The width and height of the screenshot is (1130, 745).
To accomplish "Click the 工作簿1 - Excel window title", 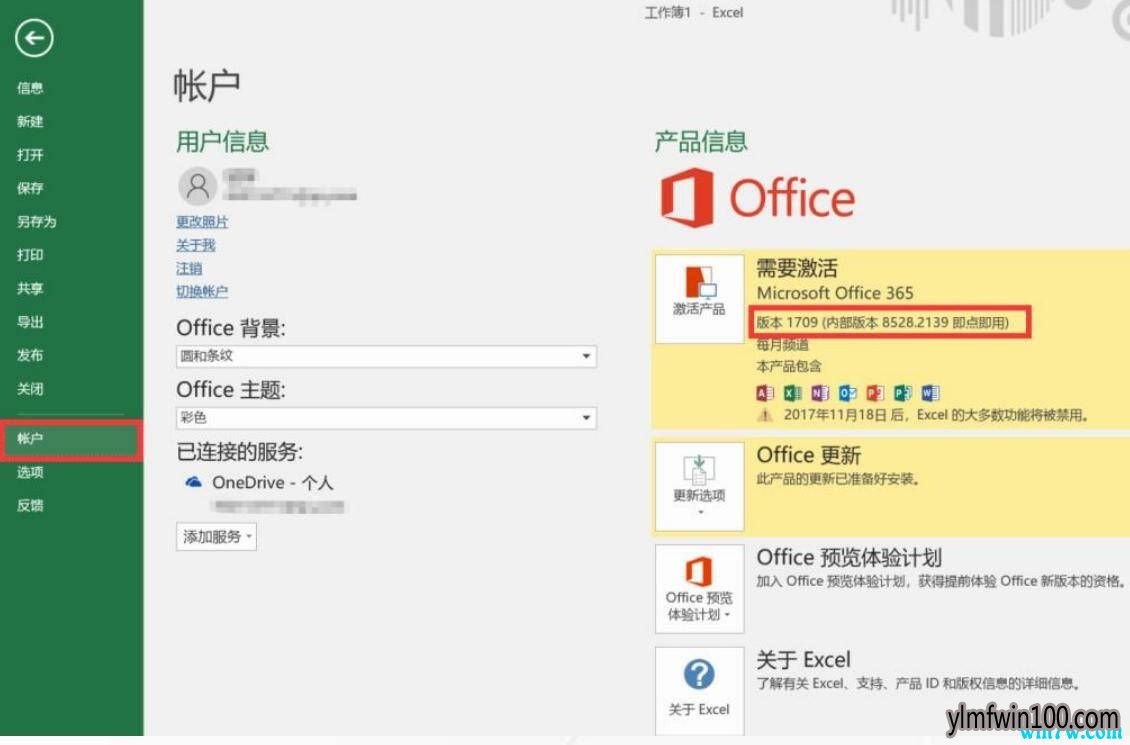I will click(x=693, y=13).
